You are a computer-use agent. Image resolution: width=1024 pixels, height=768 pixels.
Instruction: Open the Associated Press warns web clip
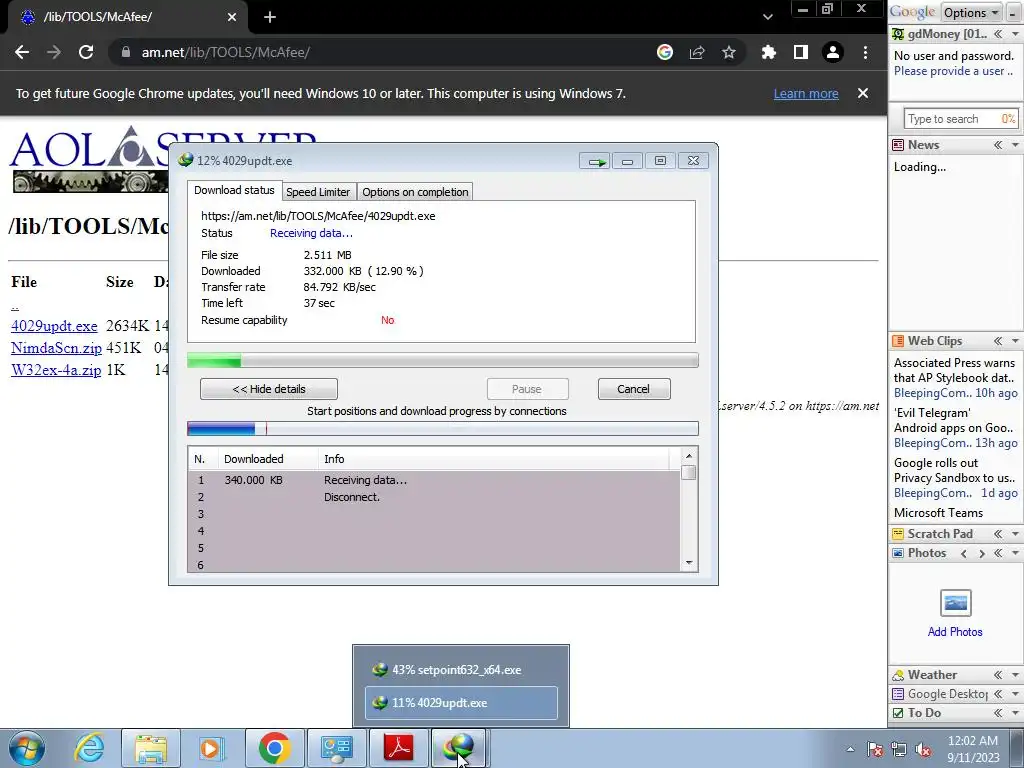954,370
